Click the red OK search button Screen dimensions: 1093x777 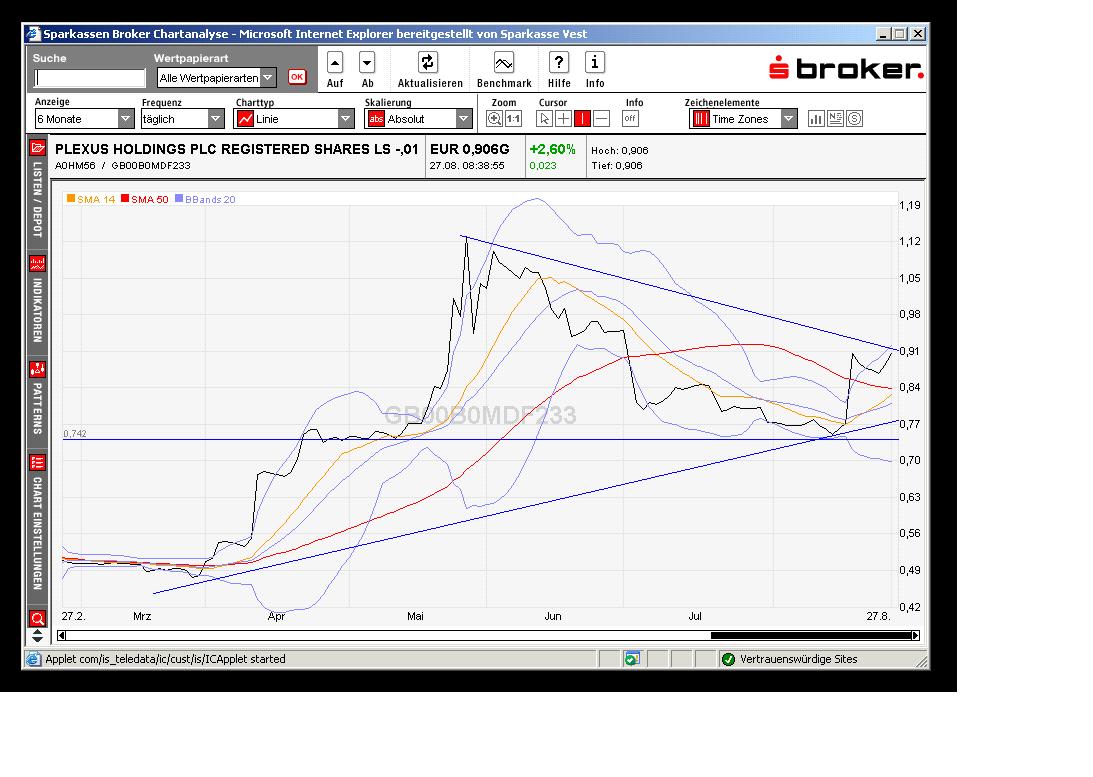tap(297, 77)
